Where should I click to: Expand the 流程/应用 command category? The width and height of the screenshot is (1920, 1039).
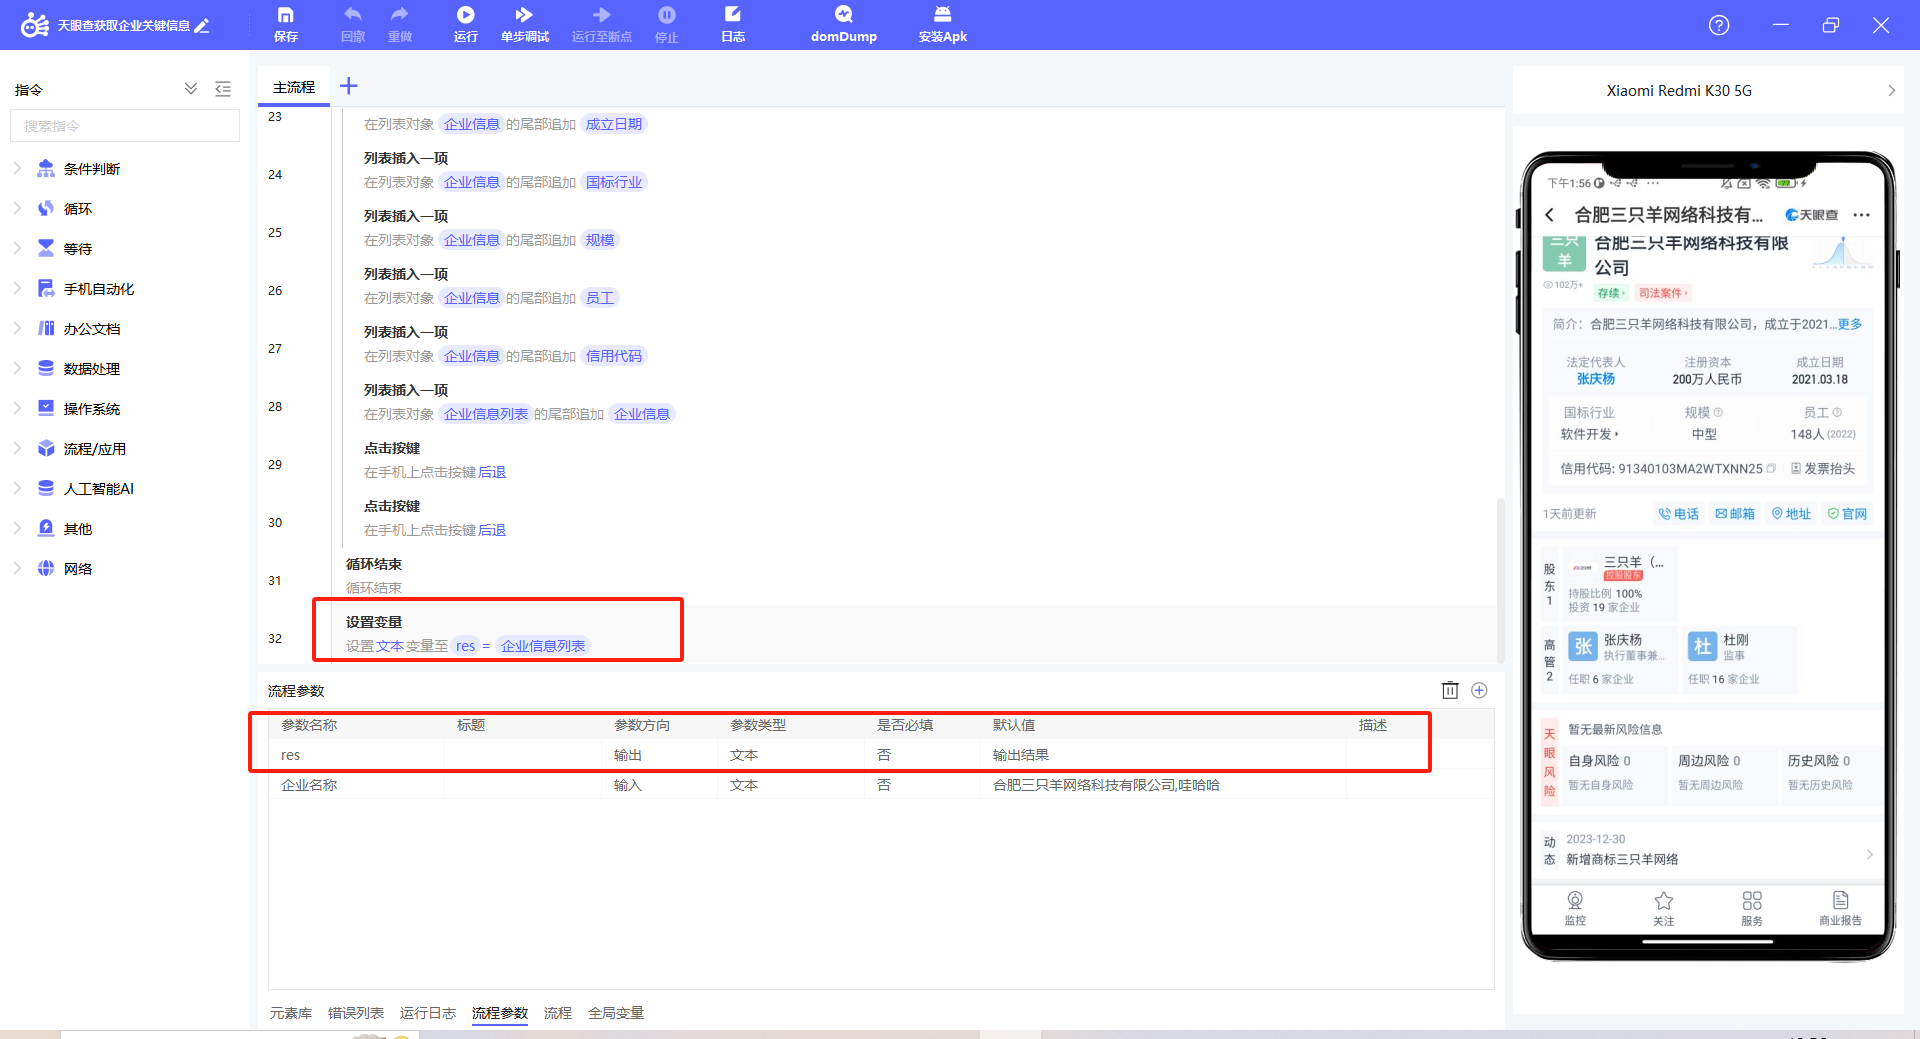tap(17, 449)
